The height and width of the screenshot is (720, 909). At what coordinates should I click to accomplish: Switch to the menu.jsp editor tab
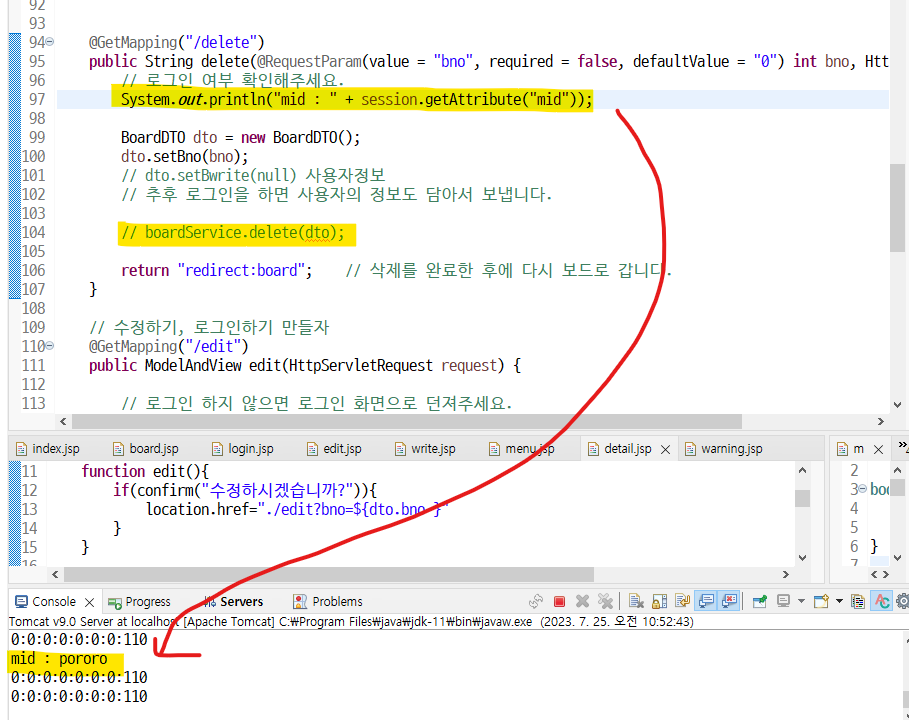pyautogui.click(x=522, y=449)
